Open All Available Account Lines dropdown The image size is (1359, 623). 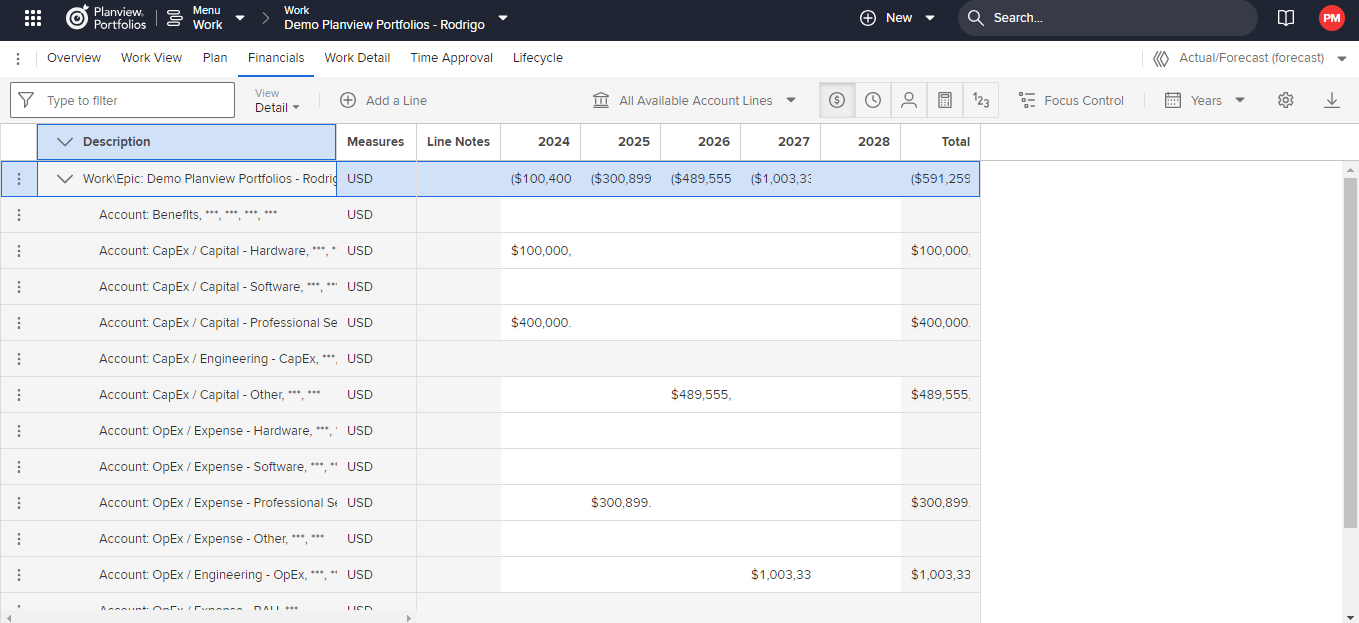pyautogui.click(x=694, y=101)
